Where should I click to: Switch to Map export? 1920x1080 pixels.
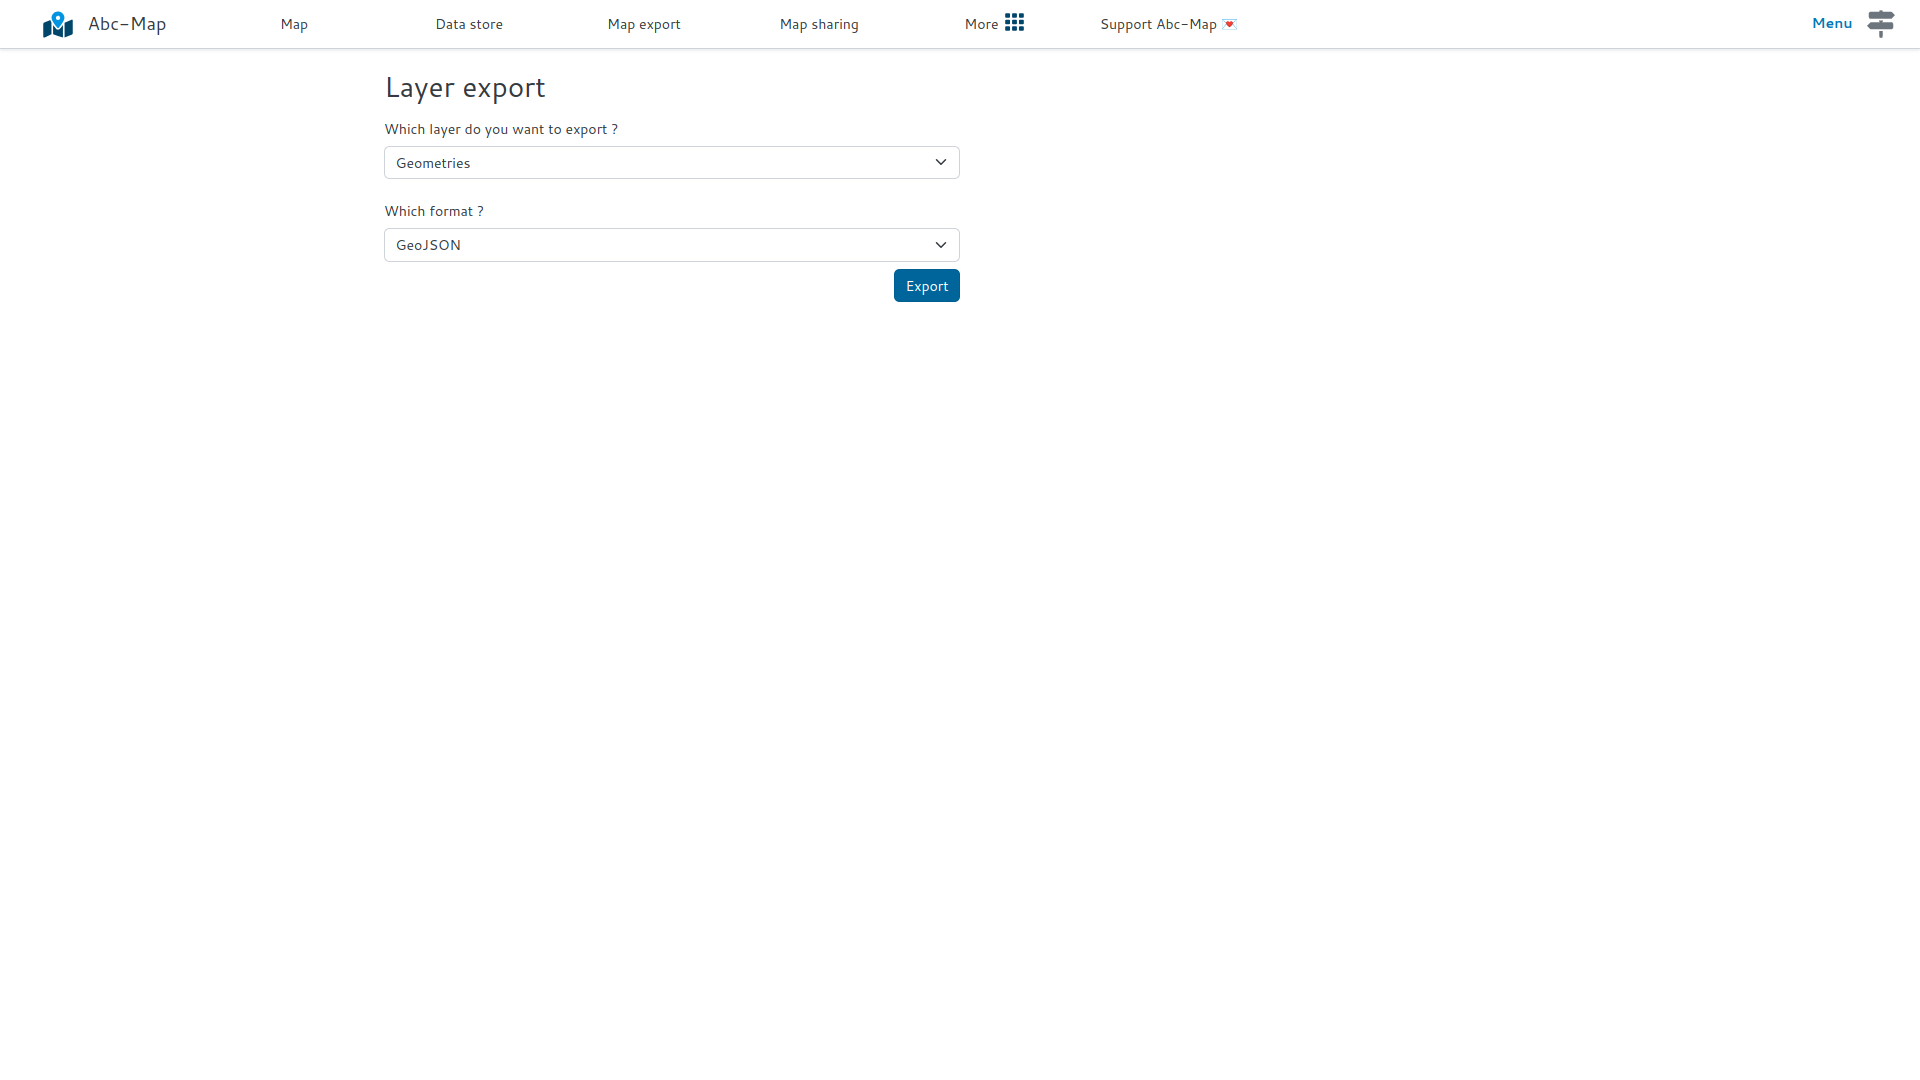643,24
